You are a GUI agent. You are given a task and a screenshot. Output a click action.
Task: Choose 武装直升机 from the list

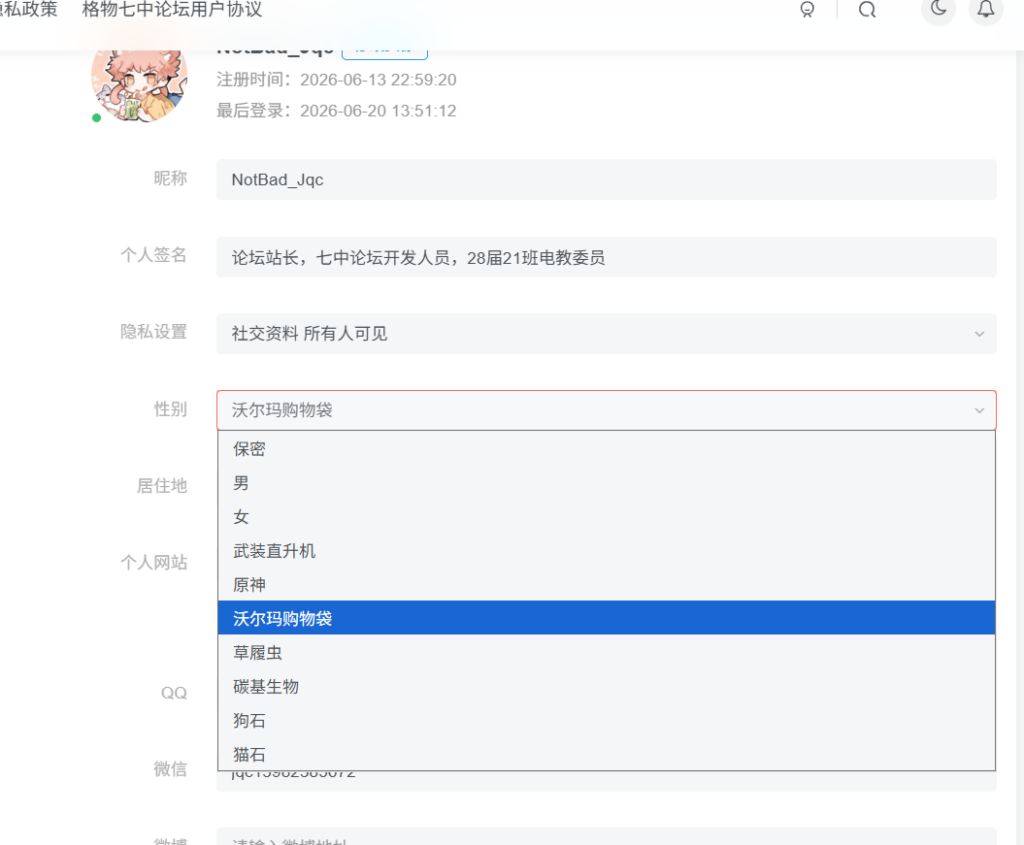(x=606, y=550)
